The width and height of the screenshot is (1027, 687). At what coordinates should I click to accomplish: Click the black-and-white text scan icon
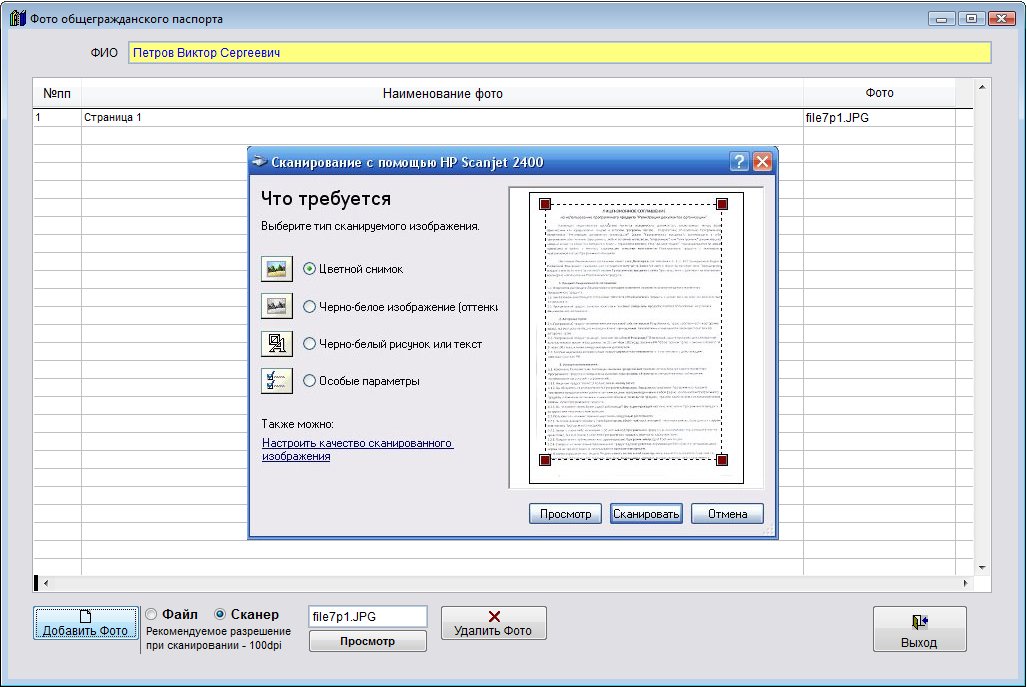pyautogui.click(x=275, y=343)
